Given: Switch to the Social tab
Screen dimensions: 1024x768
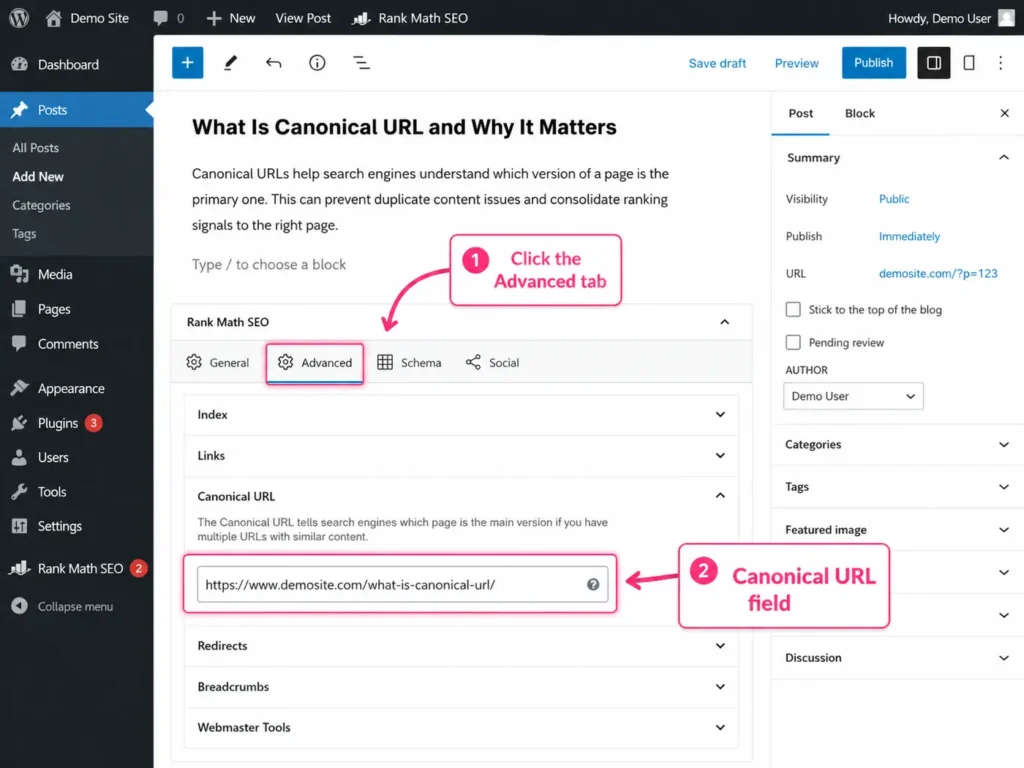Looking at the screenshot, I should pos(492,362).
